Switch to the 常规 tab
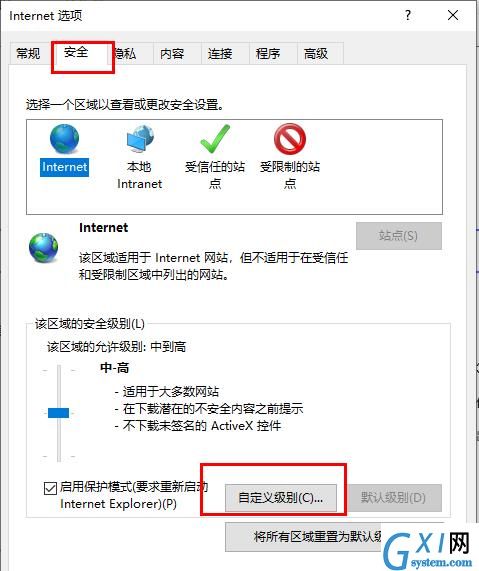This screenshot has width=479, height=571. click(28, 54)
